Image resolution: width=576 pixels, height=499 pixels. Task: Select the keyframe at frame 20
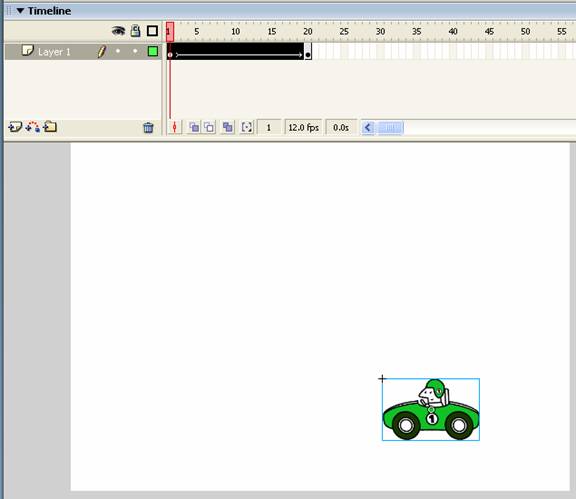[x=308, y=51]
